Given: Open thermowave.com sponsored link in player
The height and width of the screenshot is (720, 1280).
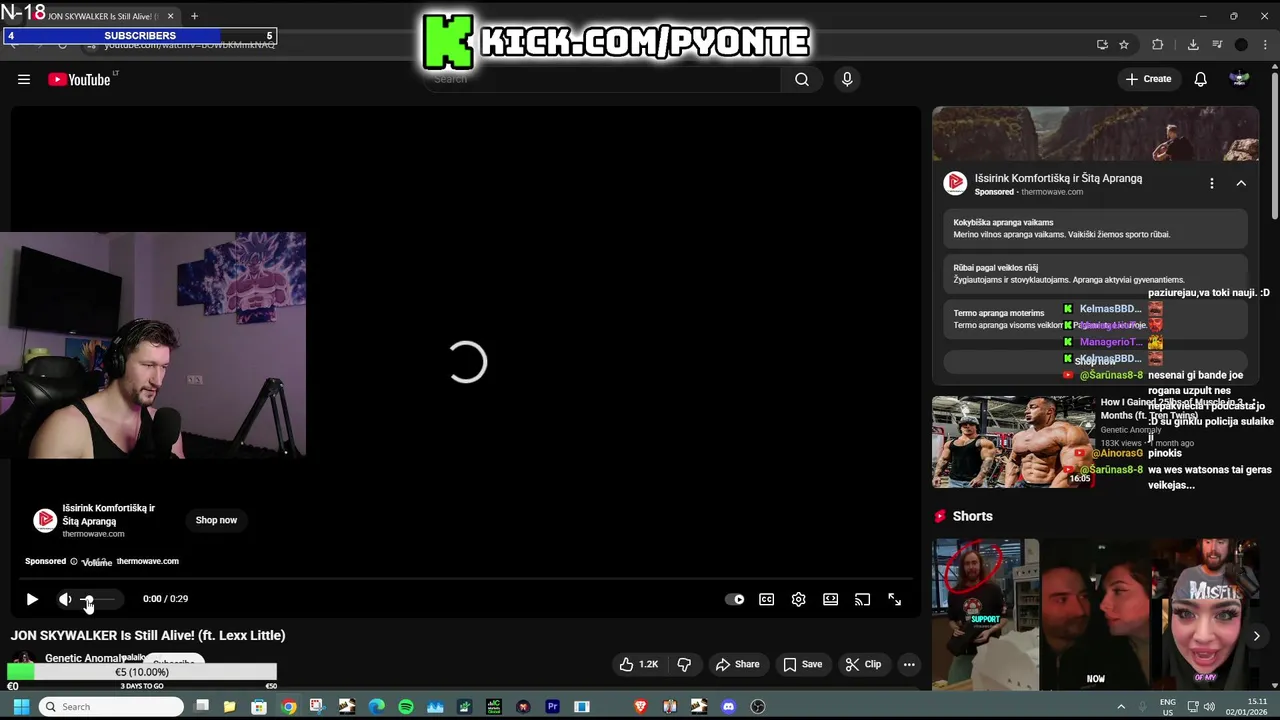Looking at the screenshot, I should click(x=148, y=561).
